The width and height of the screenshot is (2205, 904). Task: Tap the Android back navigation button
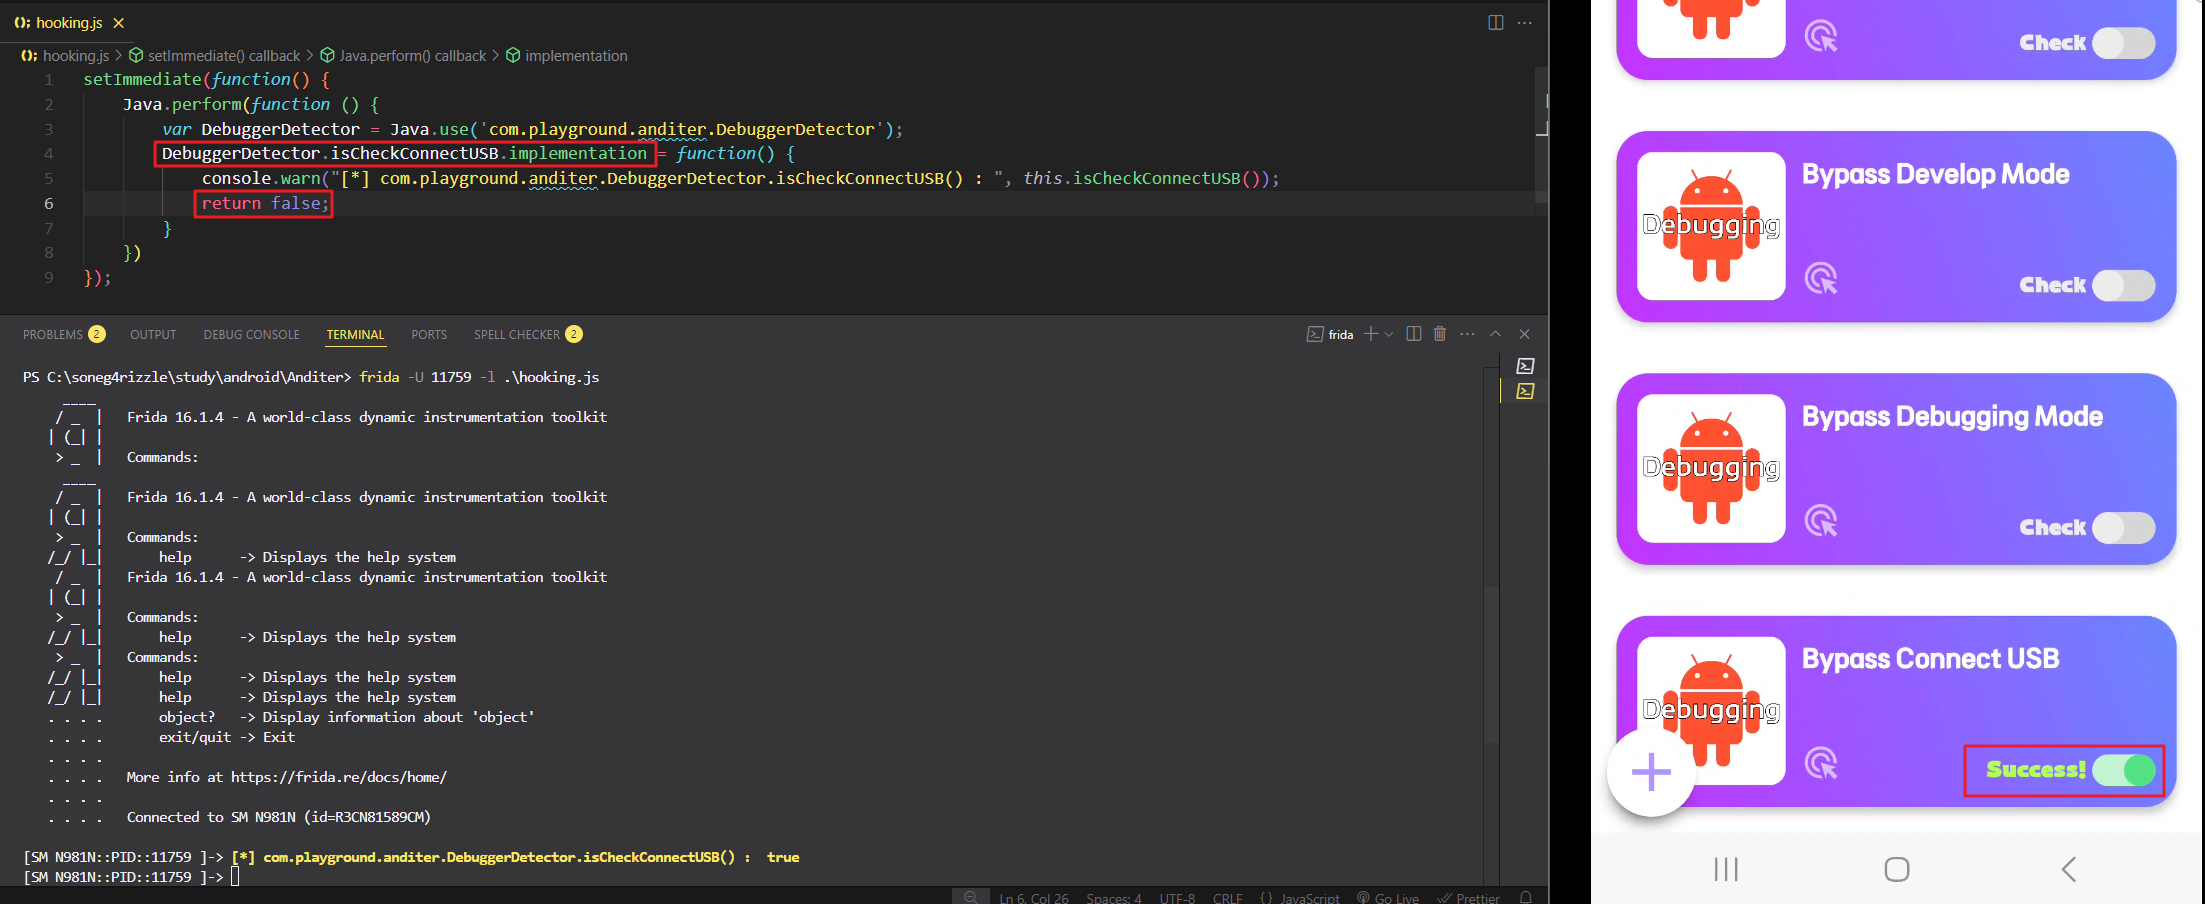pos(2069,869)
